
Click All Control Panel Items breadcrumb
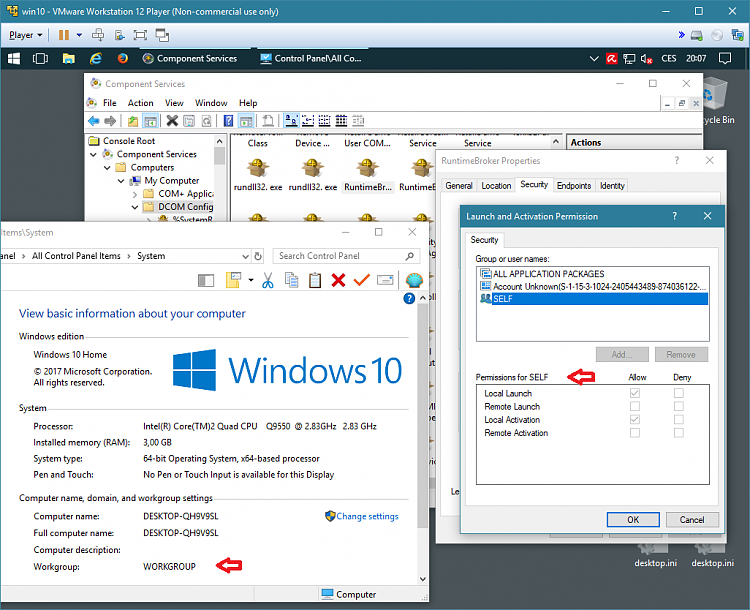(76, 256)
